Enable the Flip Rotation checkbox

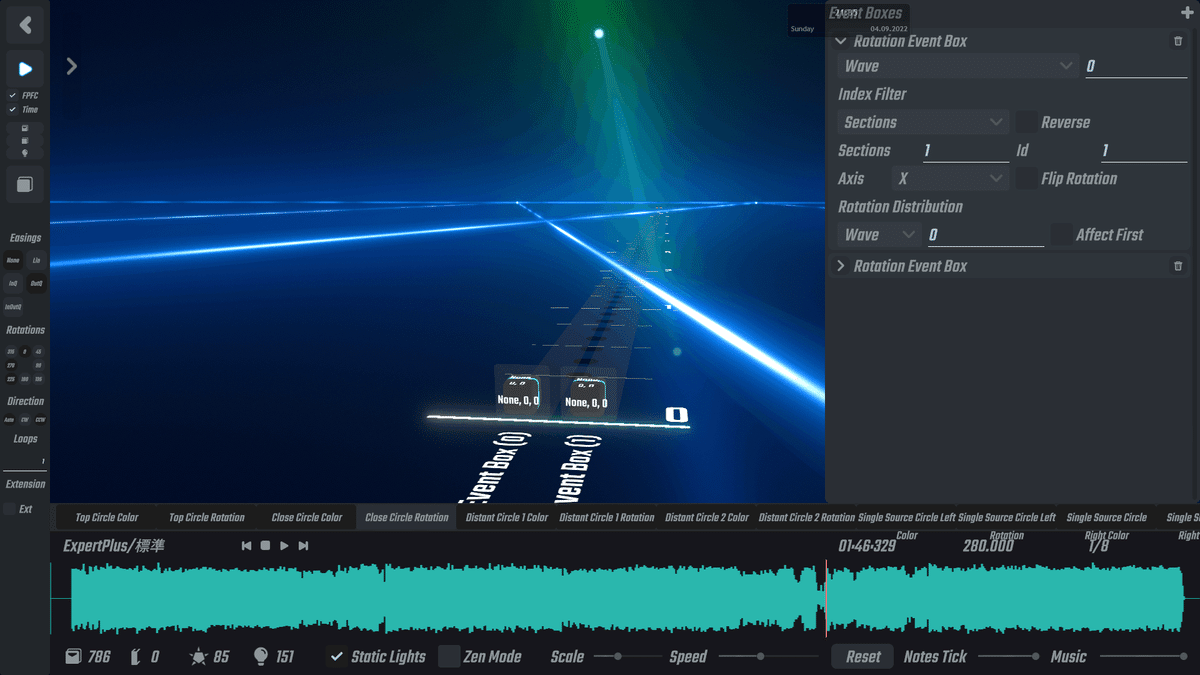1026,178
